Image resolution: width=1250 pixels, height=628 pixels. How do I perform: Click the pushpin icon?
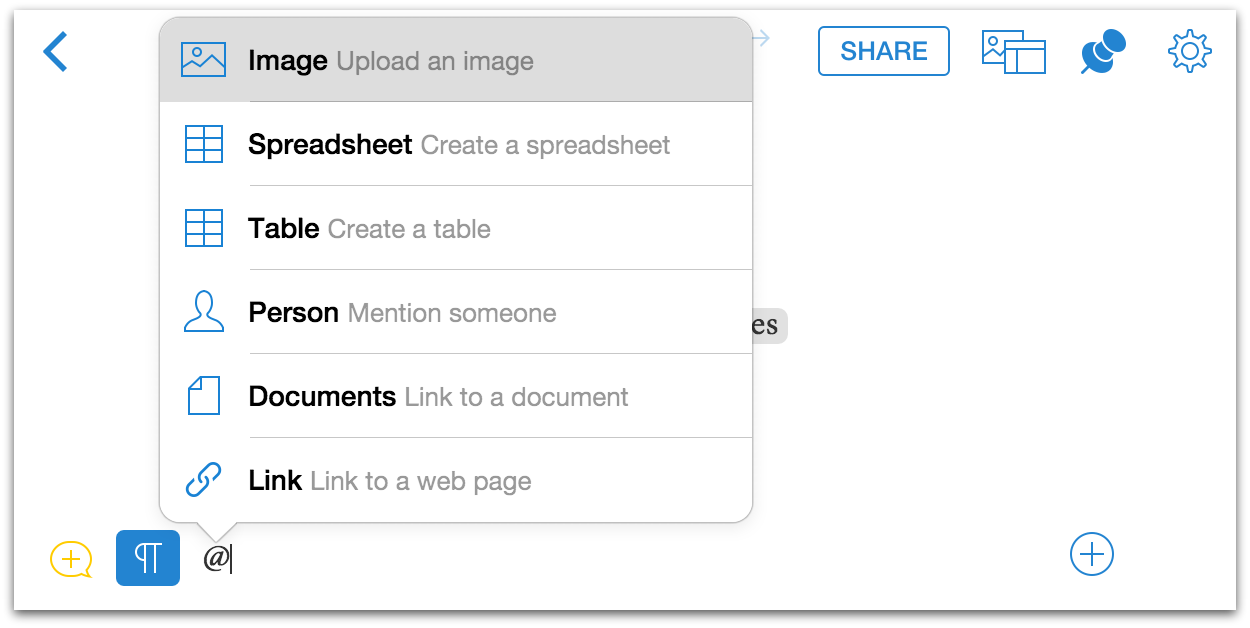(x=1102, y=52)
